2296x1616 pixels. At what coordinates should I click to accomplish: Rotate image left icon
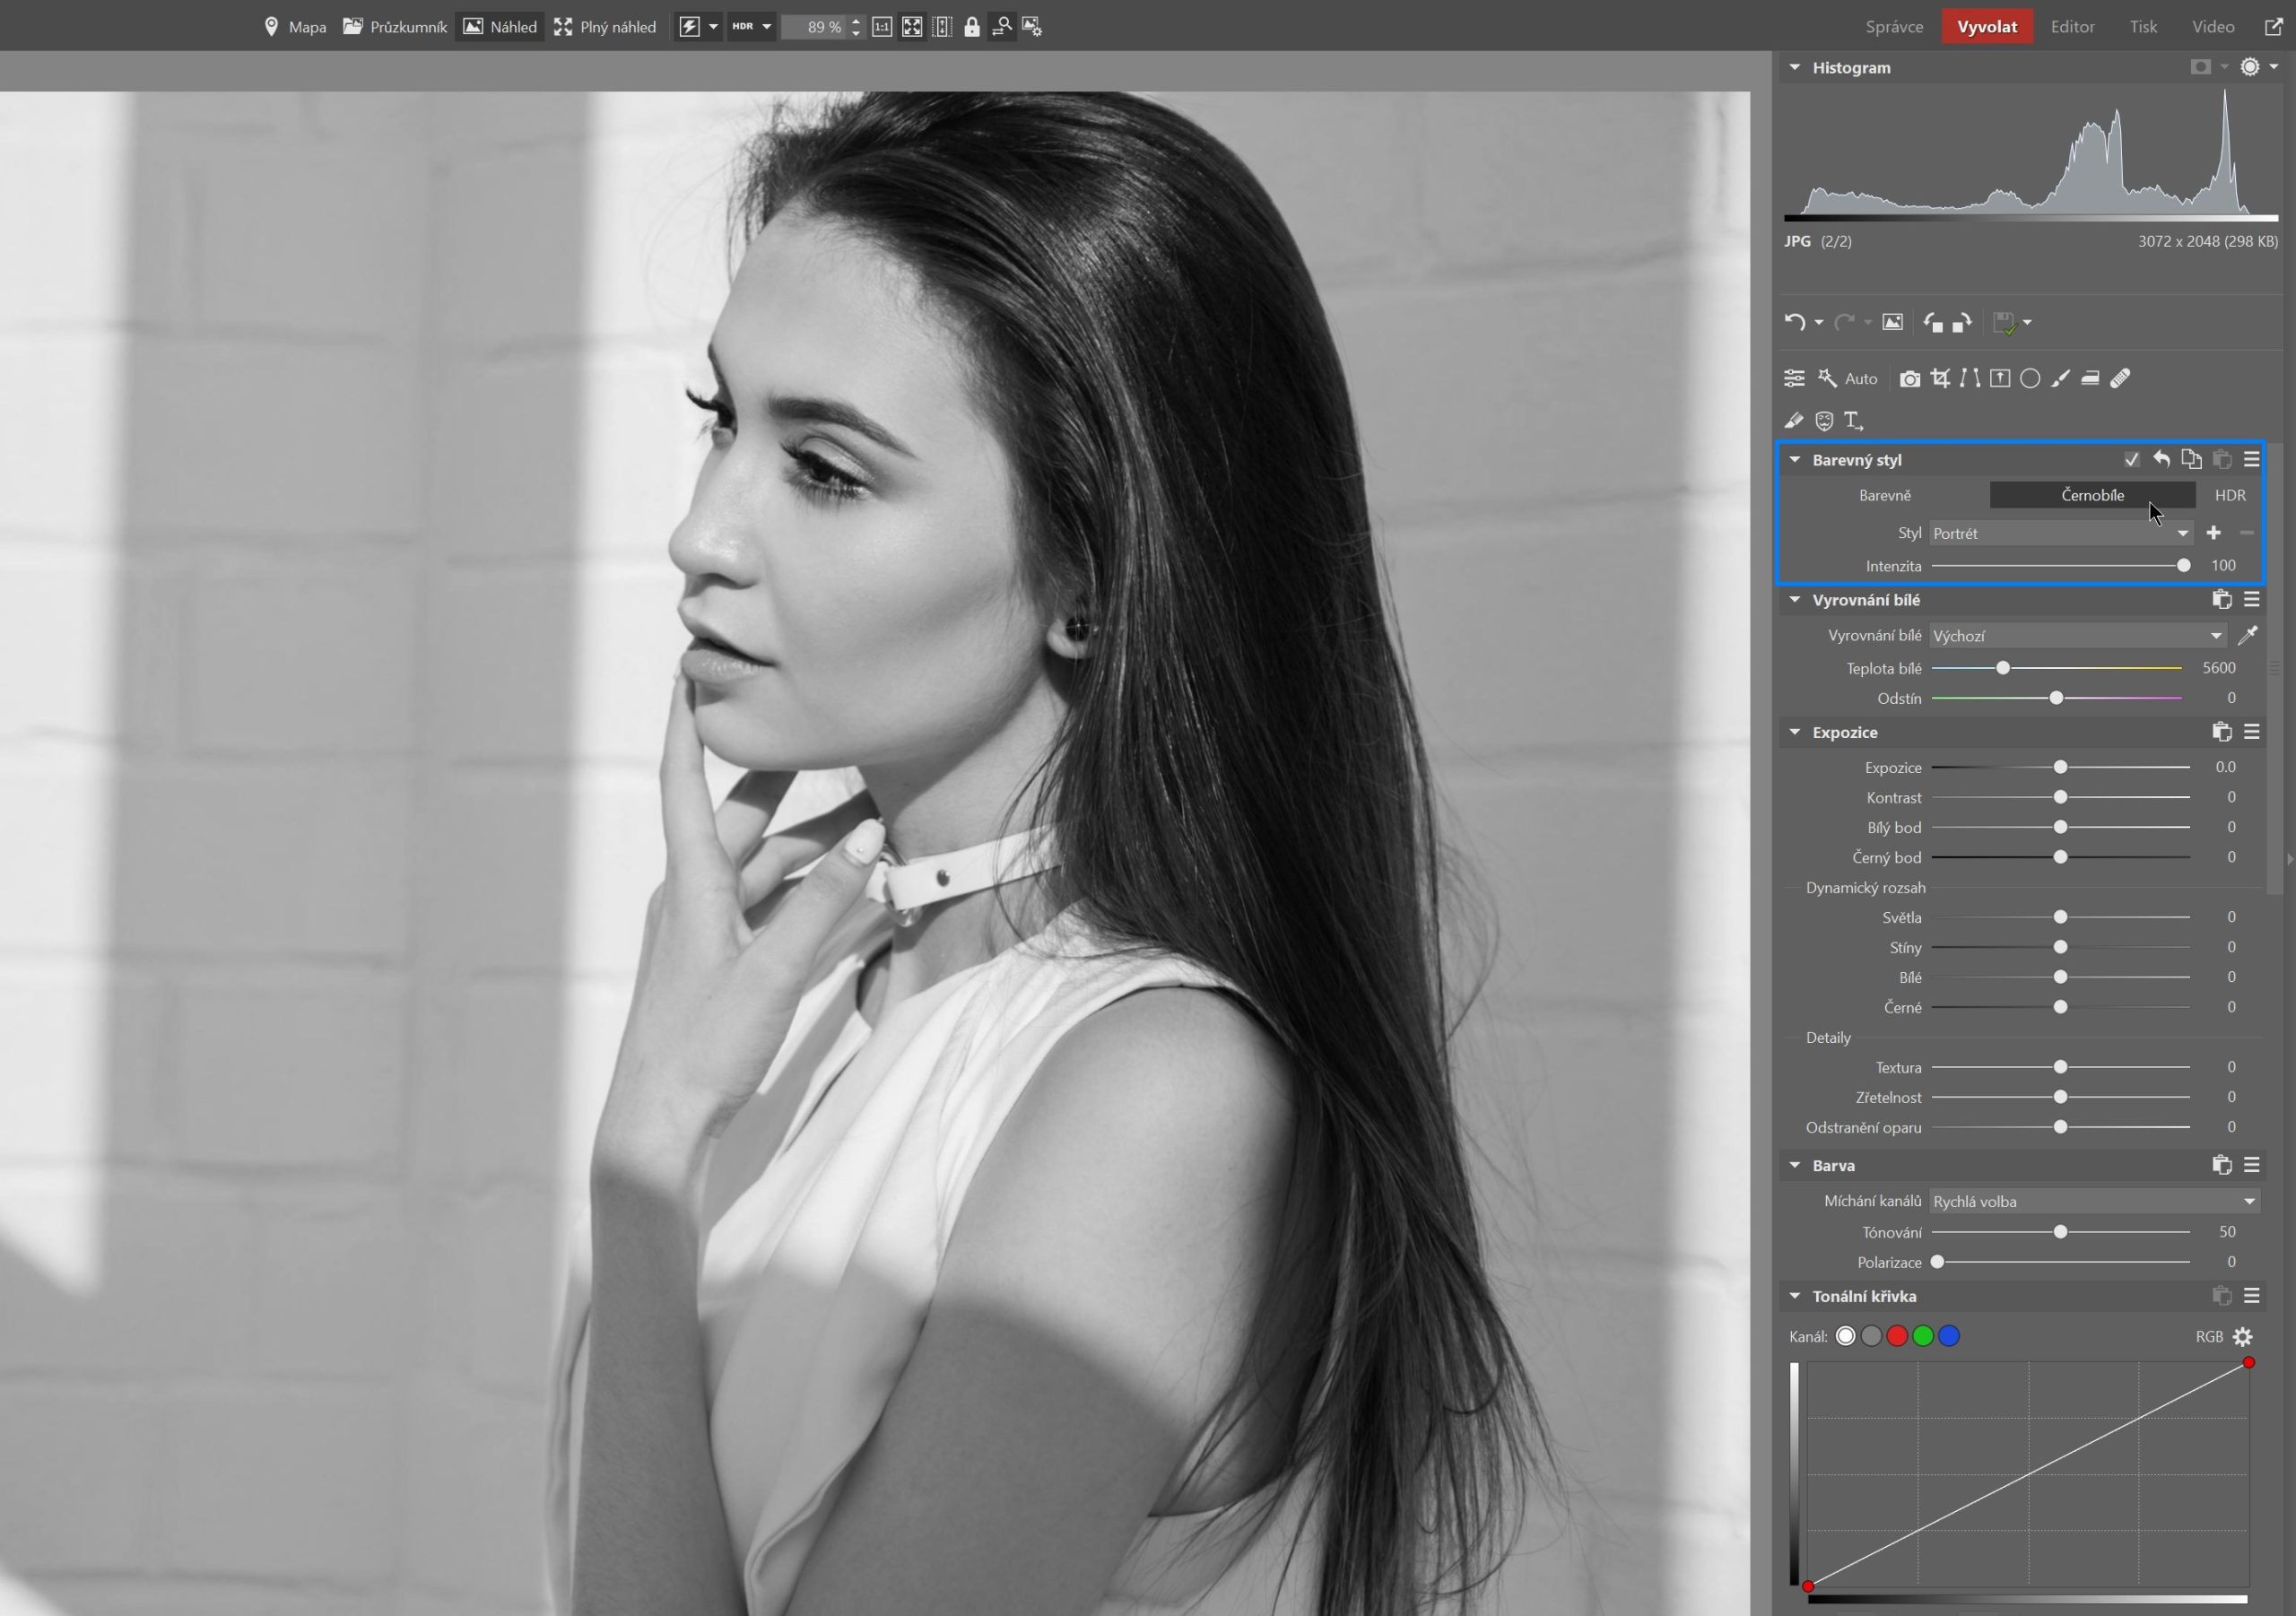1932,322
